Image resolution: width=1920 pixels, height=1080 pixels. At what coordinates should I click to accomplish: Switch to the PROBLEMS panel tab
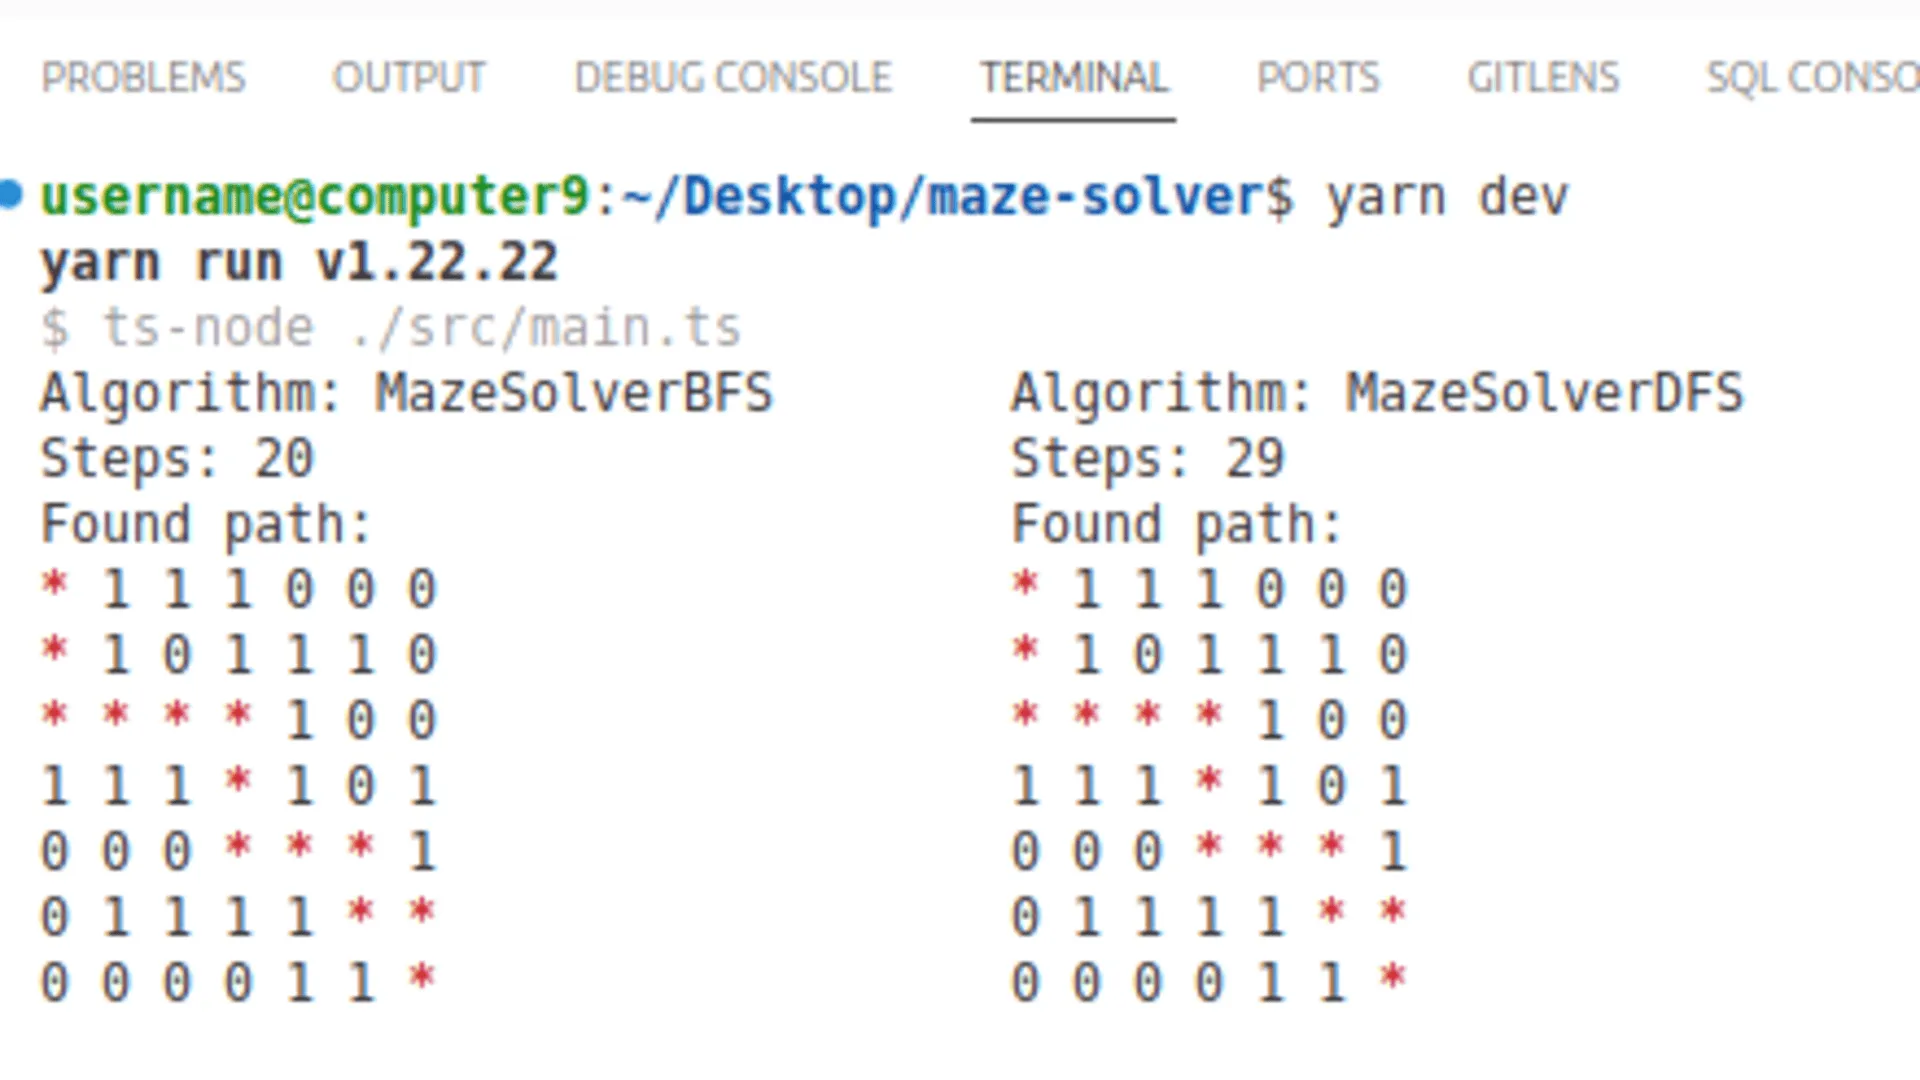tap(143, 78)
